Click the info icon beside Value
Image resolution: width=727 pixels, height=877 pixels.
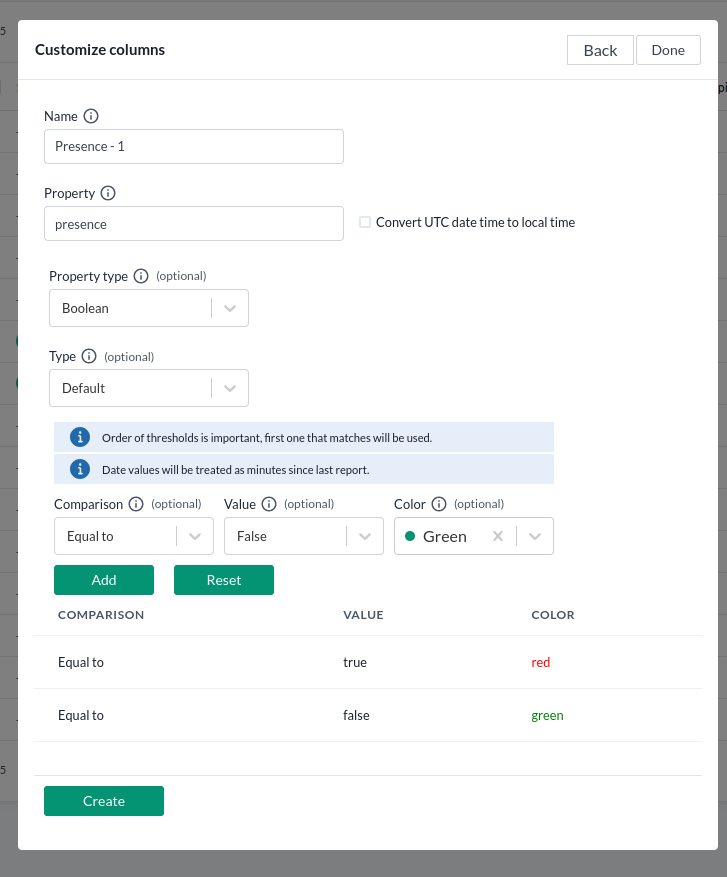pos(269,504)
